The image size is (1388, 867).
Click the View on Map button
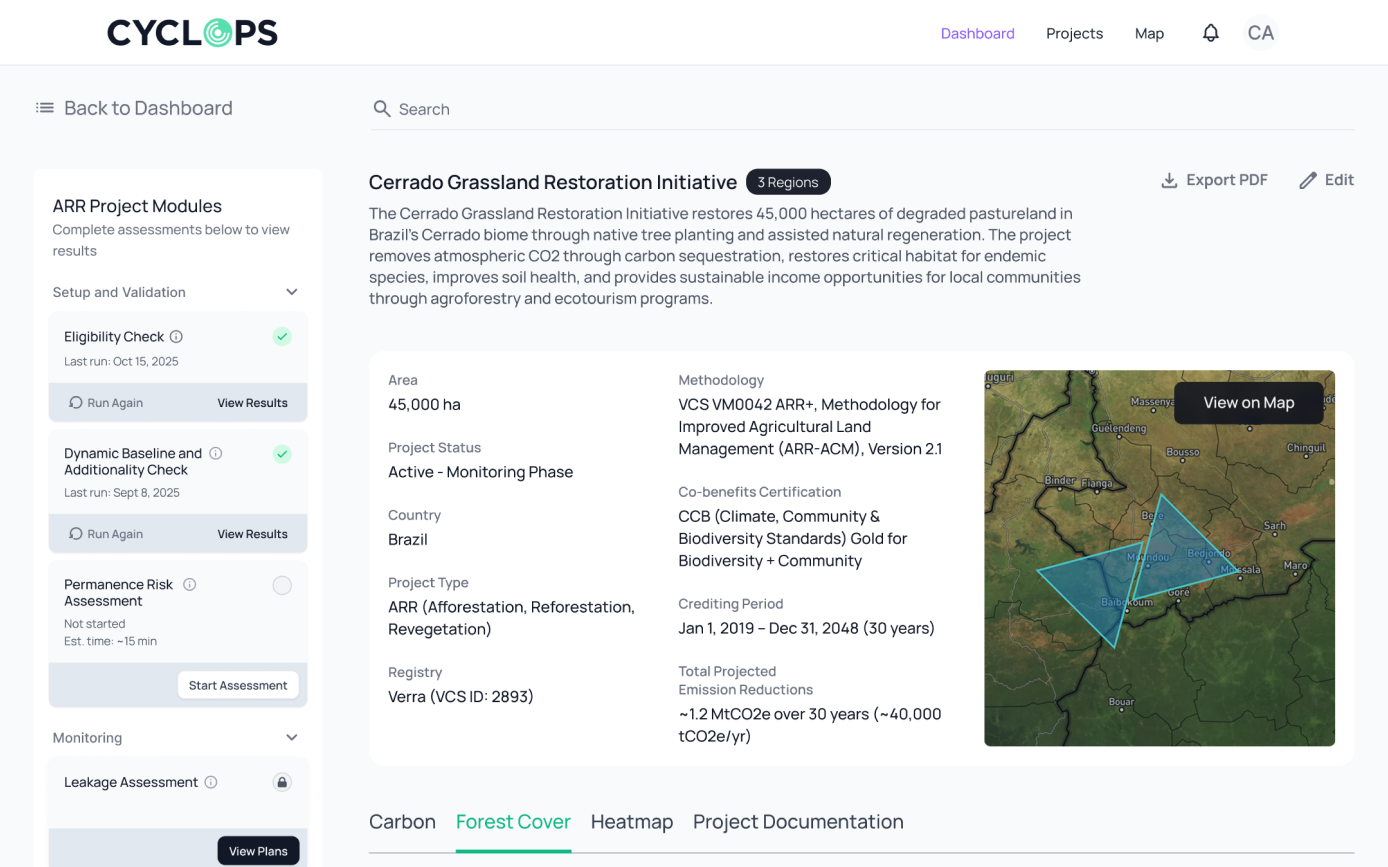pos(1248,403)
